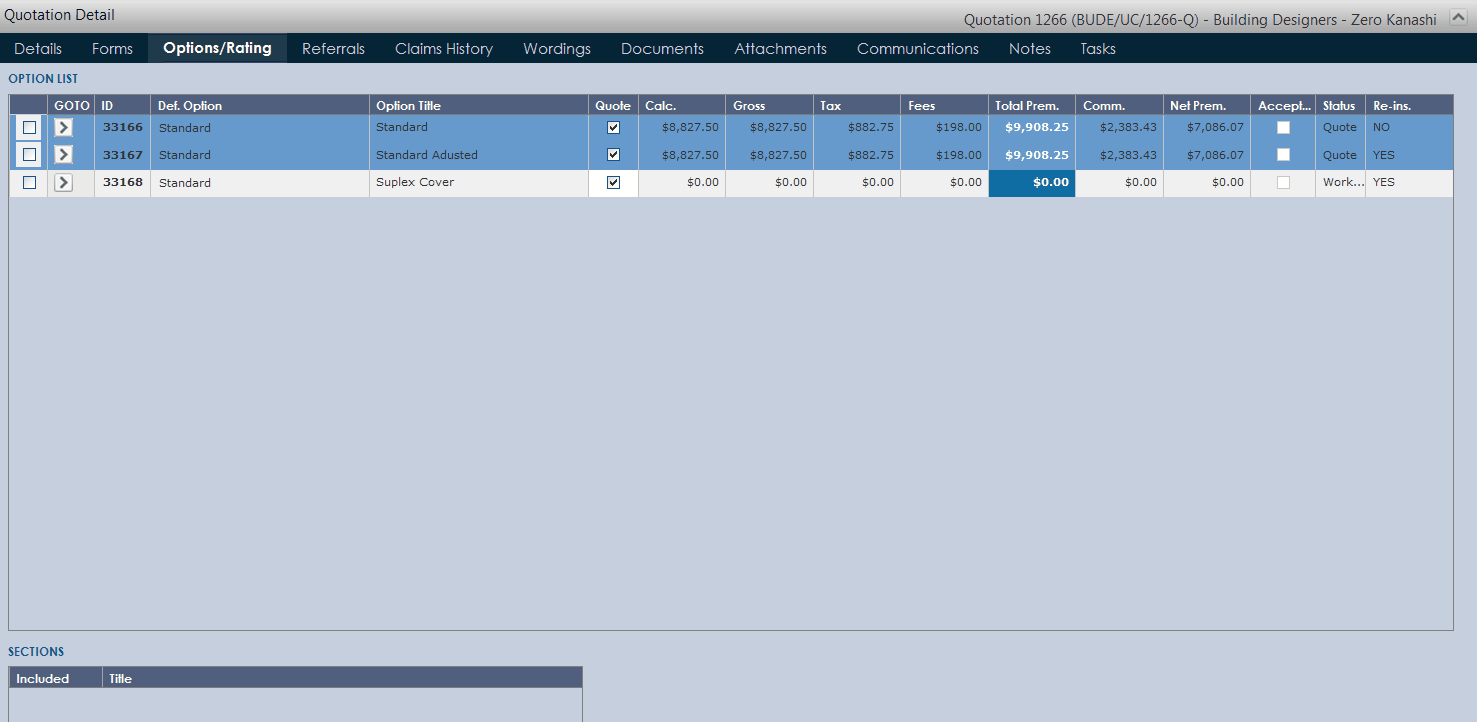1477x722 pixels.
Task: Sort by the Option Title column header
Action: 479,105
